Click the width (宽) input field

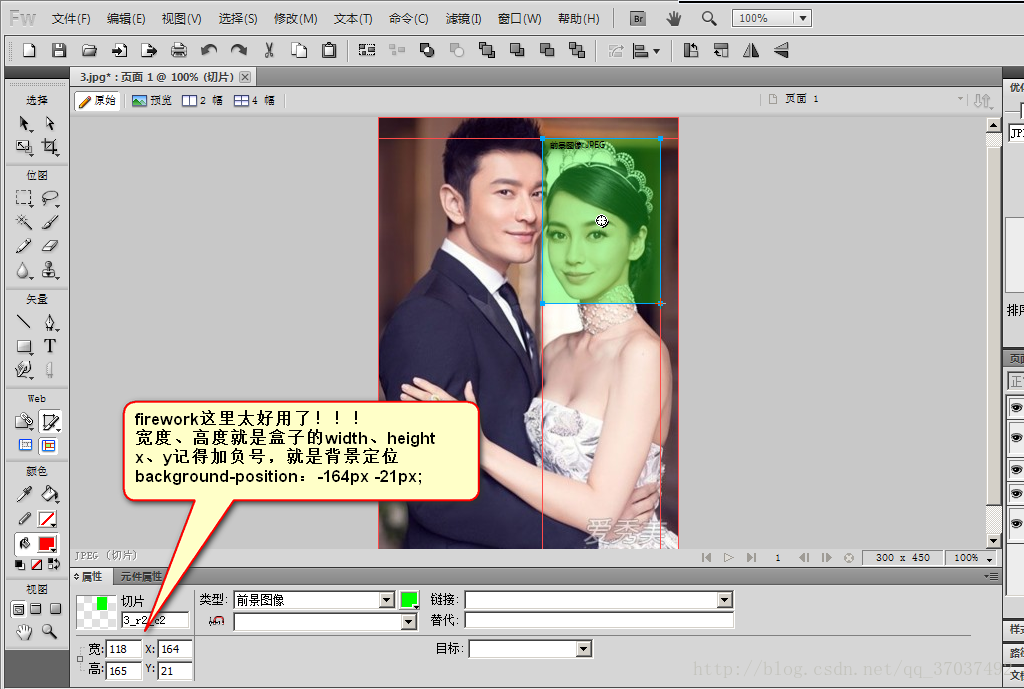(123, 649)
